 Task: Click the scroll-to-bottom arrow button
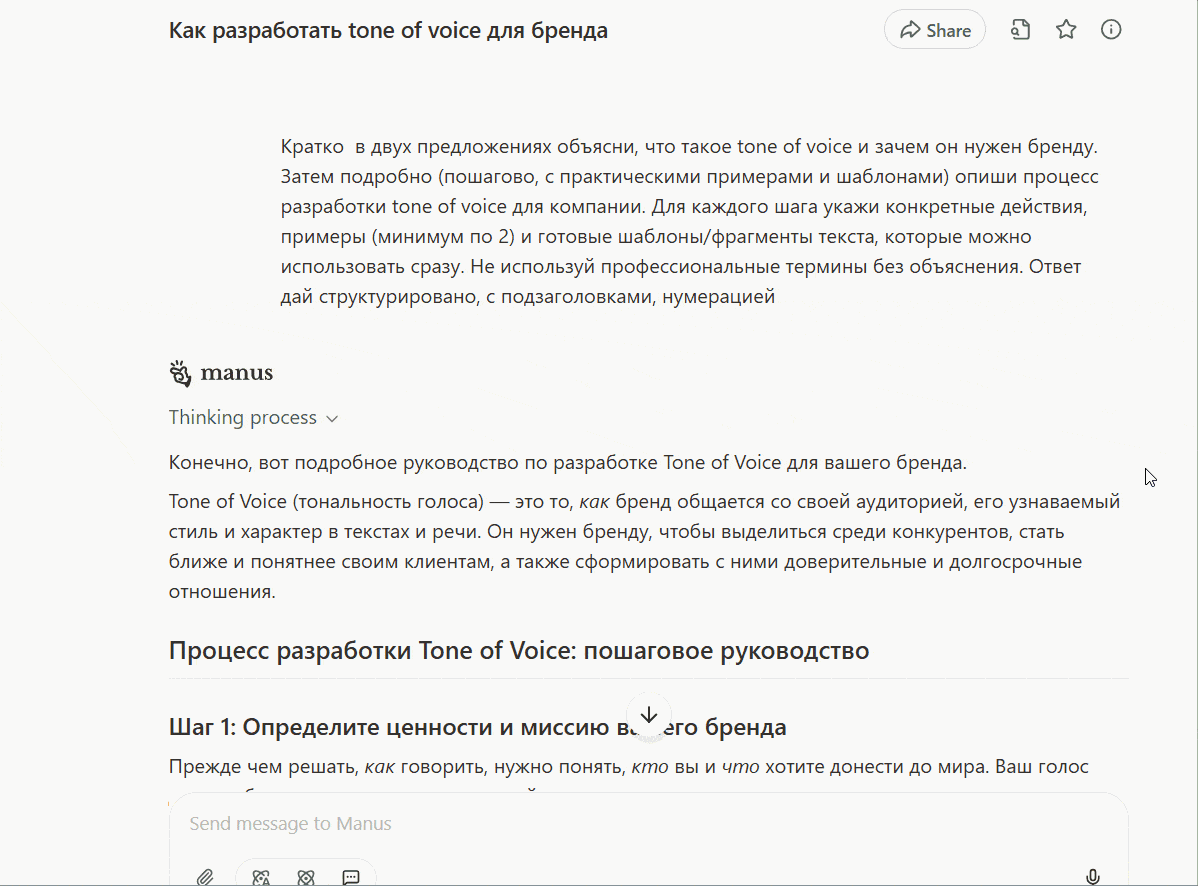(x=649, y=715)
